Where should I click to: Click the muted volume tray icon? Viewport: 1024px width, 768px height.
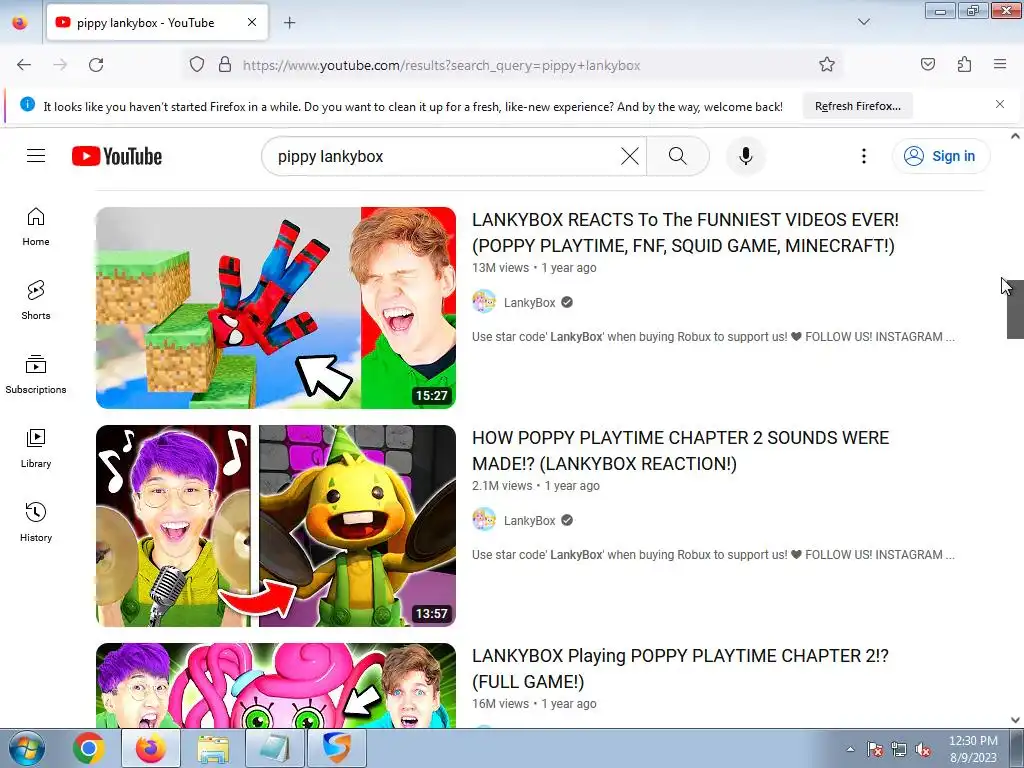[x=923, y=749]
